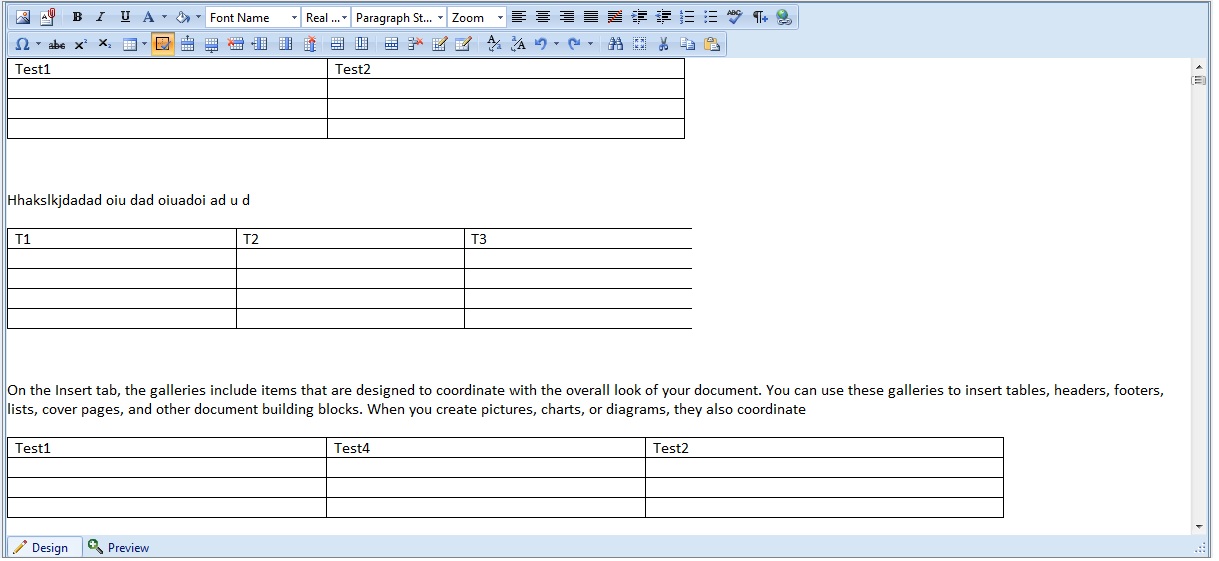Click the scrollbar down arrow
This screenshot has width=1219, height=561.
tap(1199, 526)
